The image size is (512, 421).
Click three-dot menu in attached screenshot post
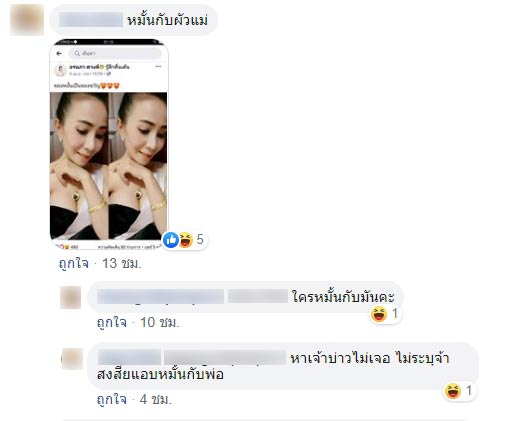(158, 67)
